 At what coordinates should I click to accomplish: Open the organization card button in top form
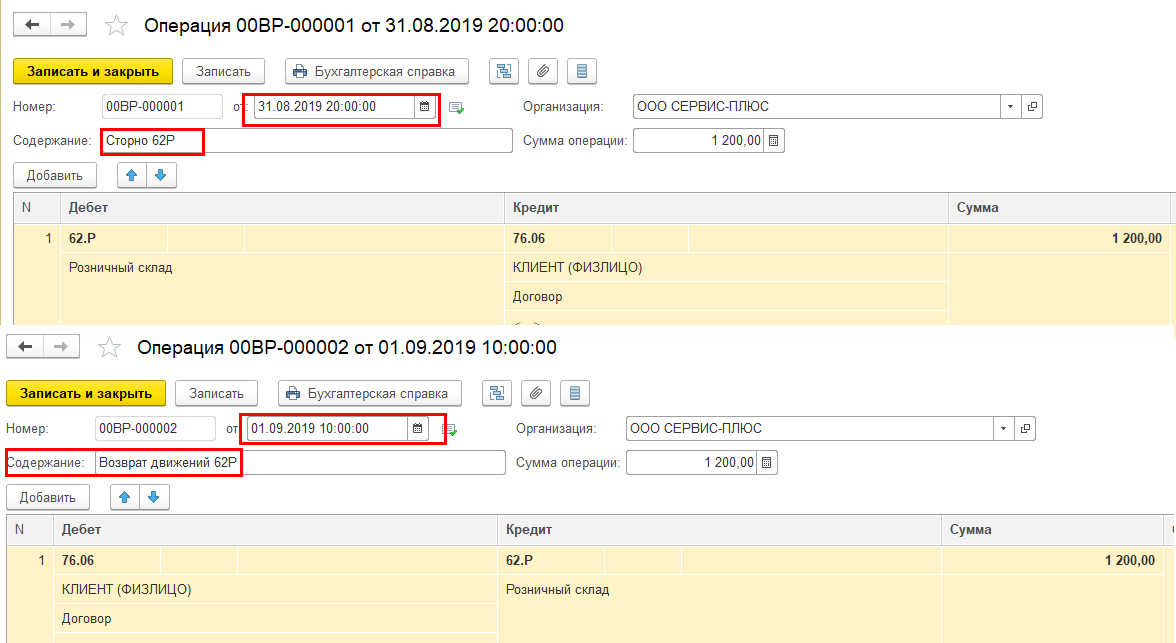pyautogui.click(x=1032, y=107)
